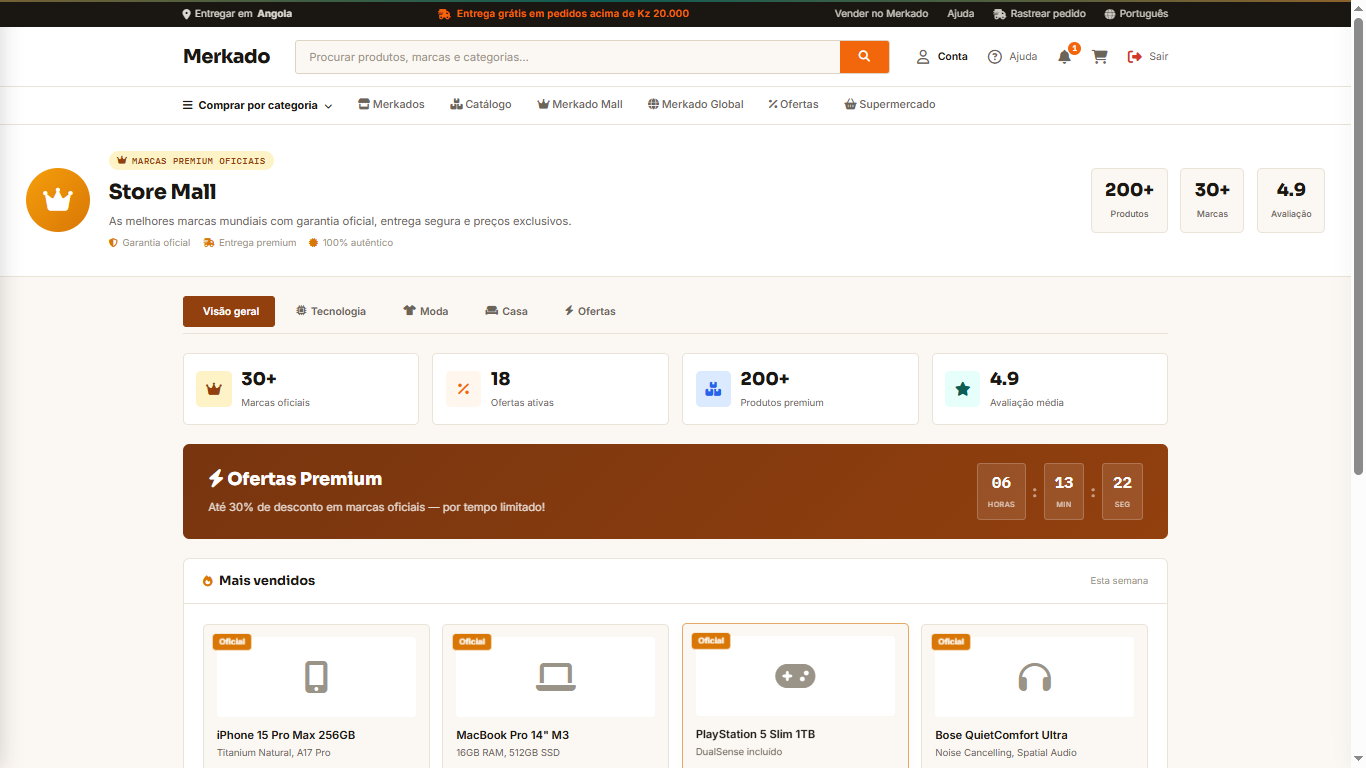Screen dimensions: 1366x768
Task: Click the boxes icon in Produtos premium card
Action: pyautogui.click(x=713, y=389)
